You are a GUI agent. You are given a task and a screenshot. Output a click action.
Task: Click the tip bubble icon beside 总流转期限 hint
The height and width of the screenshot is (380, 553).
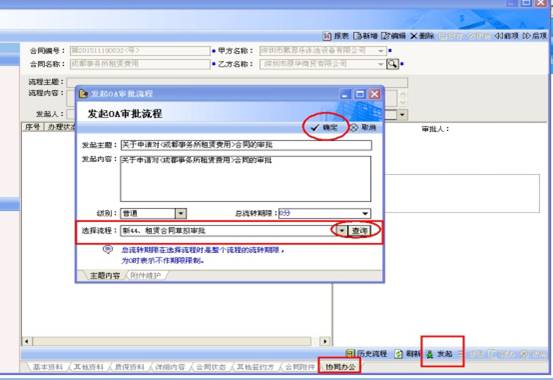pos(108,250)
